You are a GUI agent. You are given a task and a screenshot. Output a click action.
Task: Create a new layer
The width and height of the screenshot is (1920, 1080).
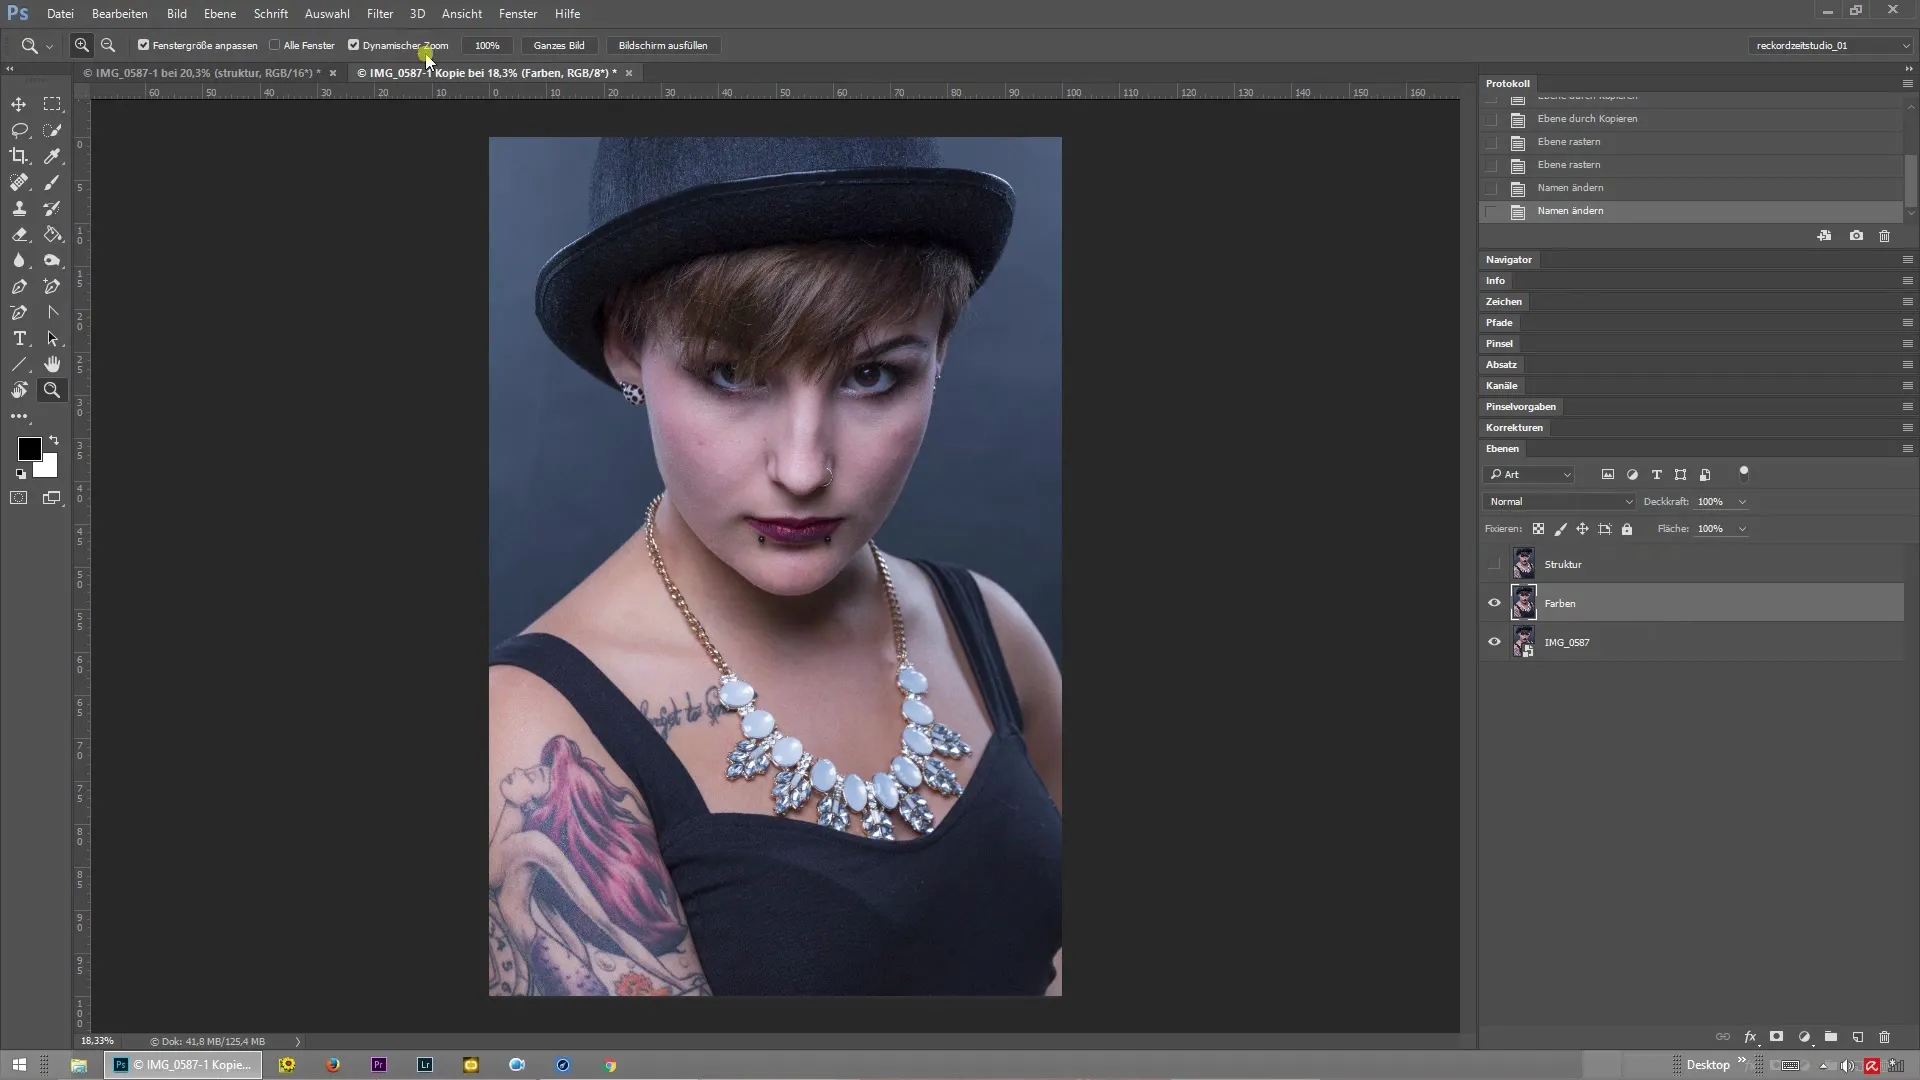[x=1858, y=1037]
